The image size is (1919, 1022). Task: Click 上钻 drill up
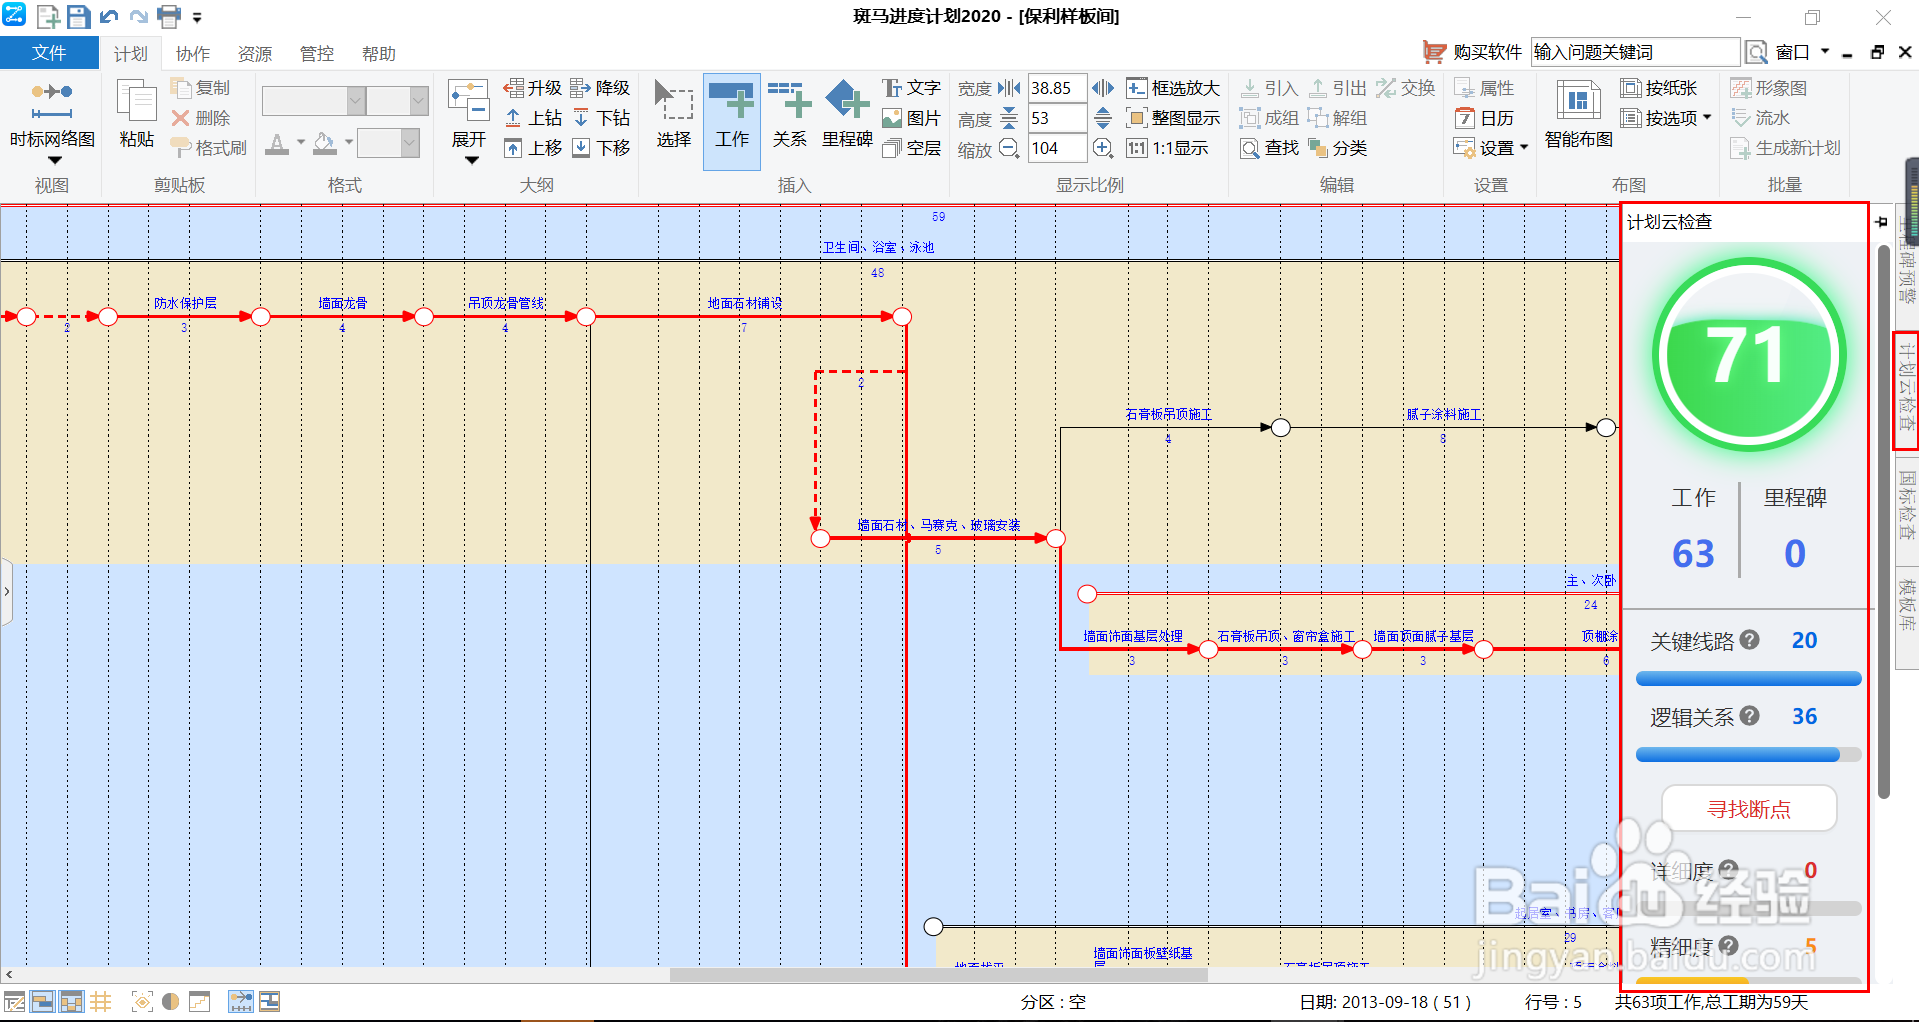point(533,118)
